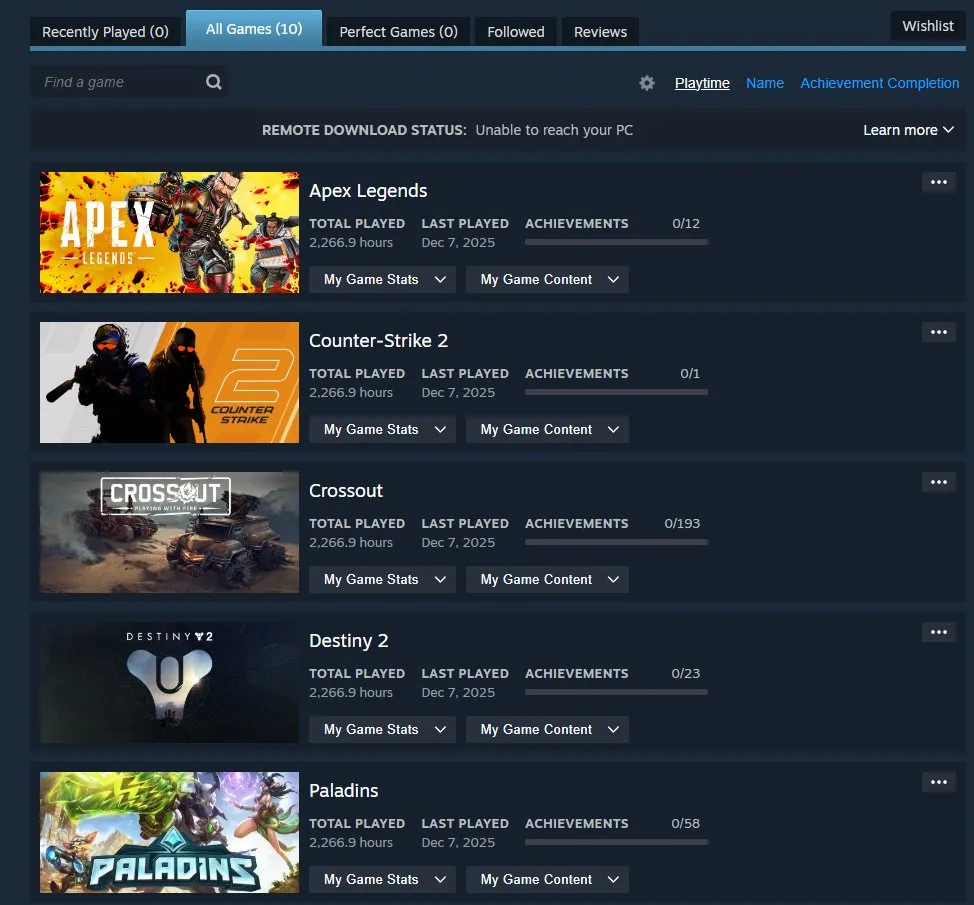
Task: Open the Crossout cover image
Action: click(x=169, y=532)
